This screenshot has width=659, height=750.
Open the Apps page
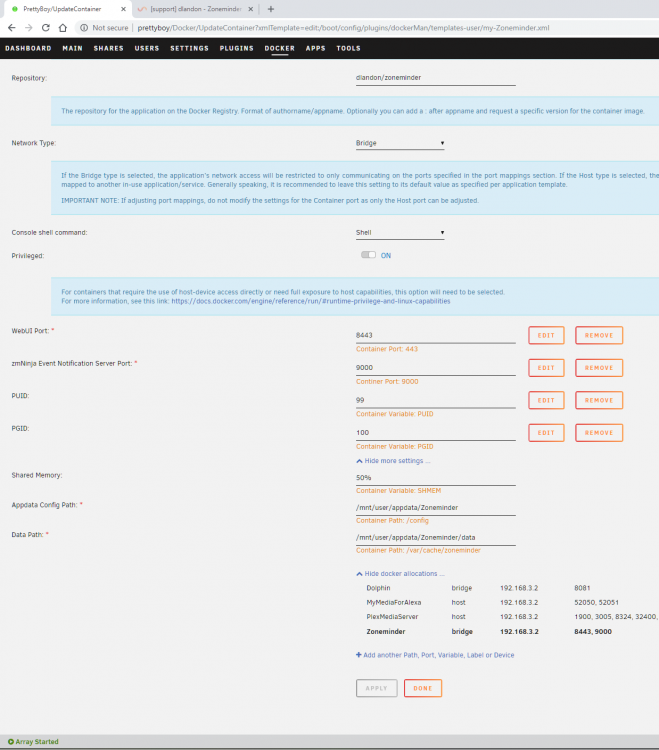pos(316,48)
